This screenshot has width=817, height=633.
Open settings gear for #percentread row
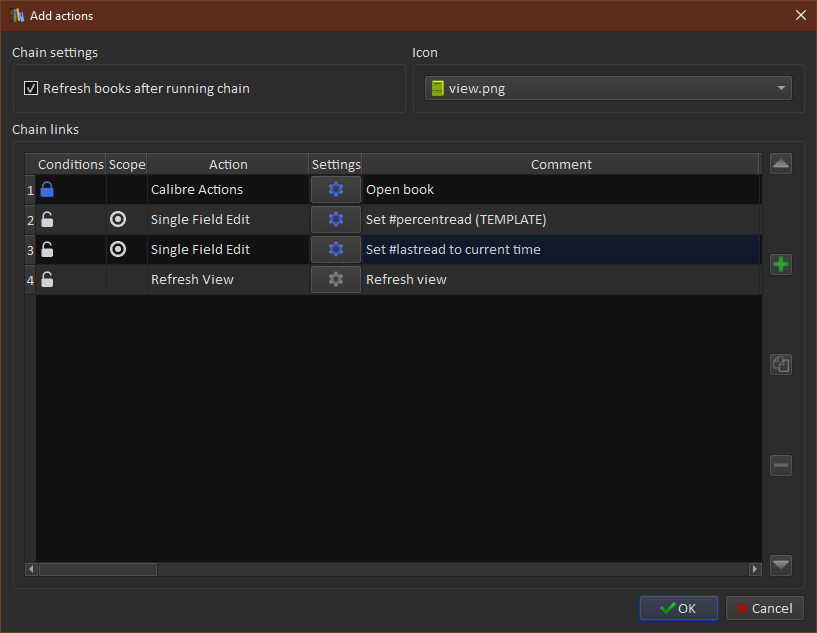point(336,220)
